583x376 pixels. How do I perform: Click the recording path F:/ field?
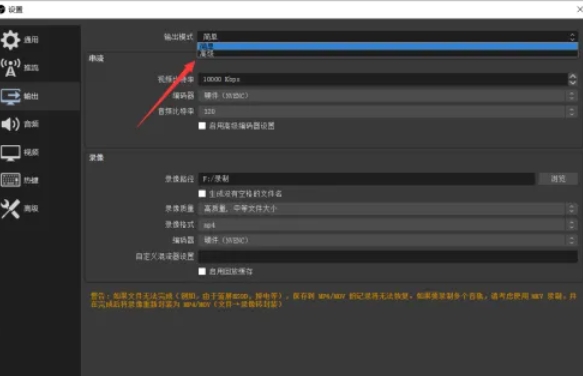pyautogui.click(x=367, y=179)
